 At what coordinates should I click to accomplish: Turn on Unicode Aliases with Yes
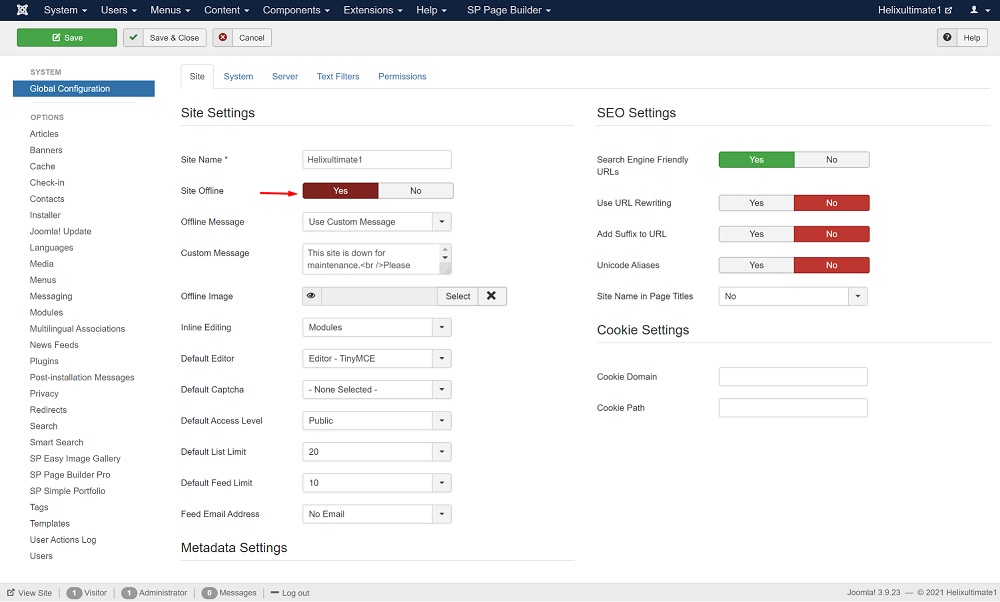point(756,265)
